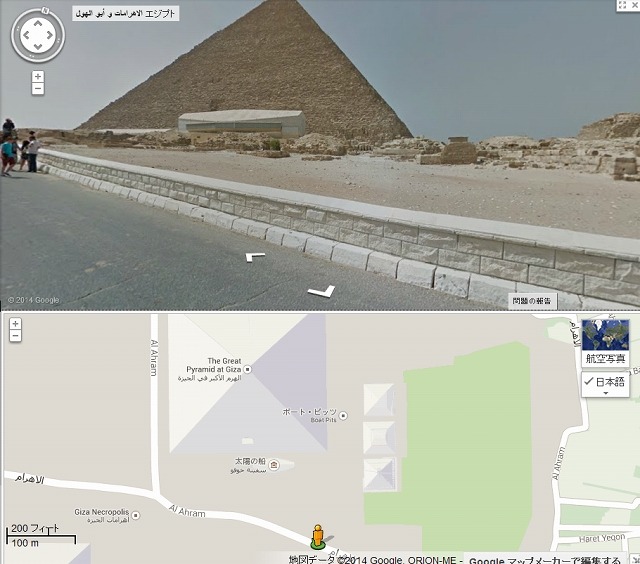This screenshot has height=564, width=640.
Task: Zoom in Street View with plus button
Action: (x=38, y=76)
